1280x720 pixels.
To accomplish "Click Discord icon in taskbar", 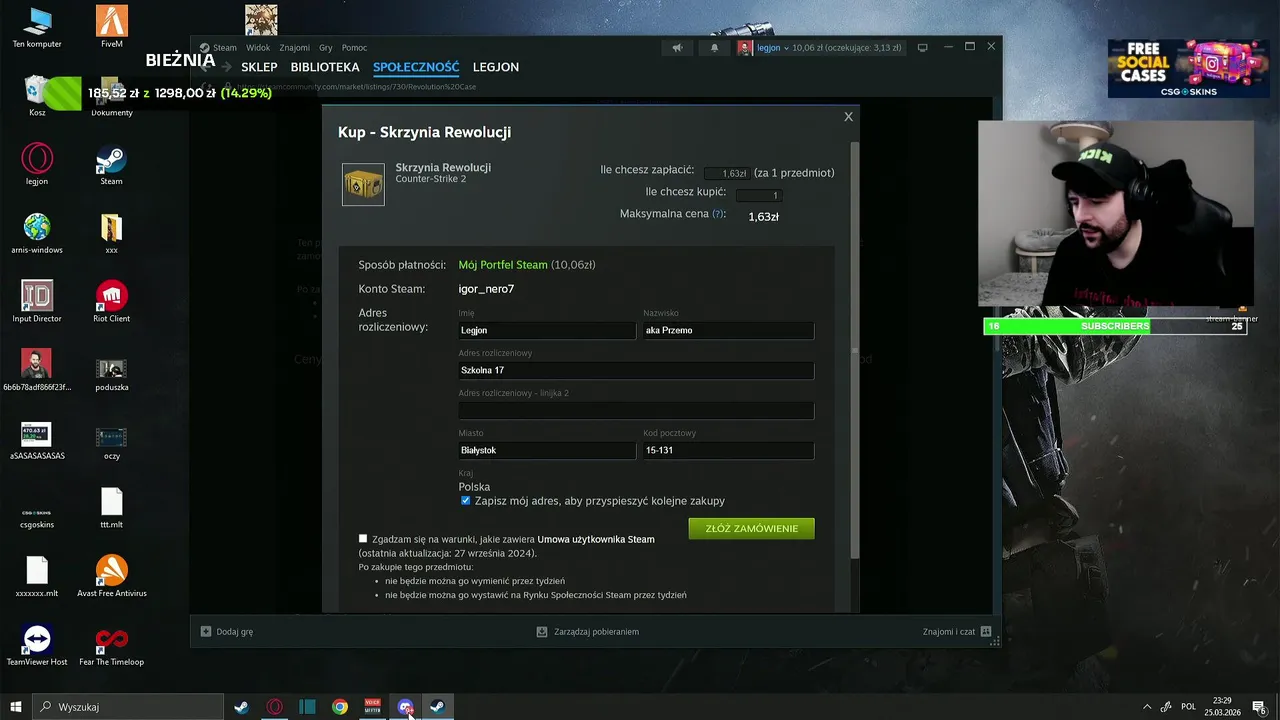I will pyautogui.click(x=405, y=707).
